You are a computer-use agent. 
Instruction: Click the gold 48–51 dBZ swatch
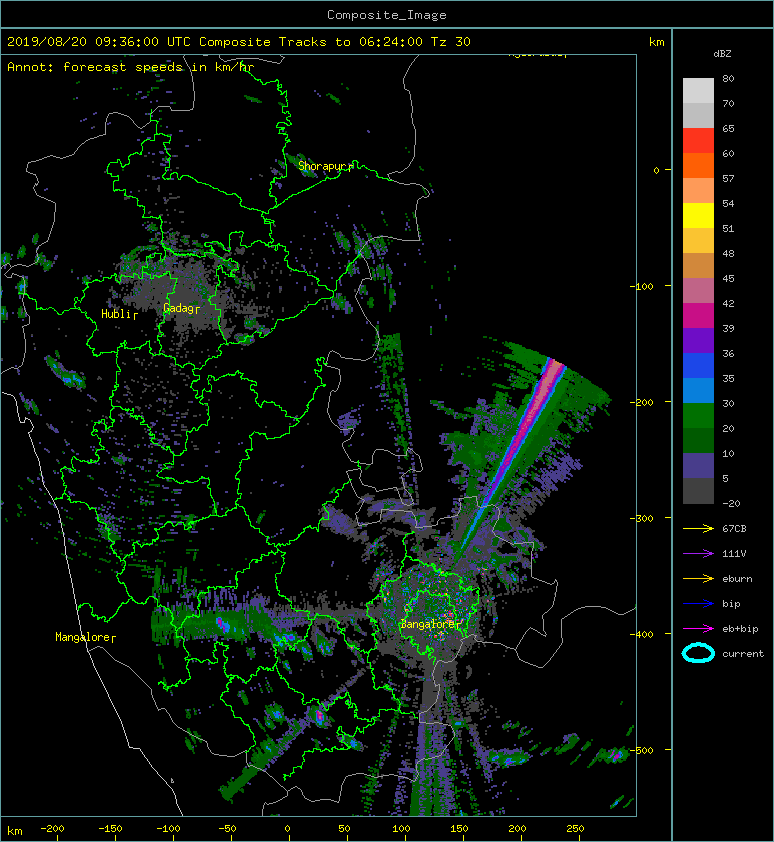(698, 241)
